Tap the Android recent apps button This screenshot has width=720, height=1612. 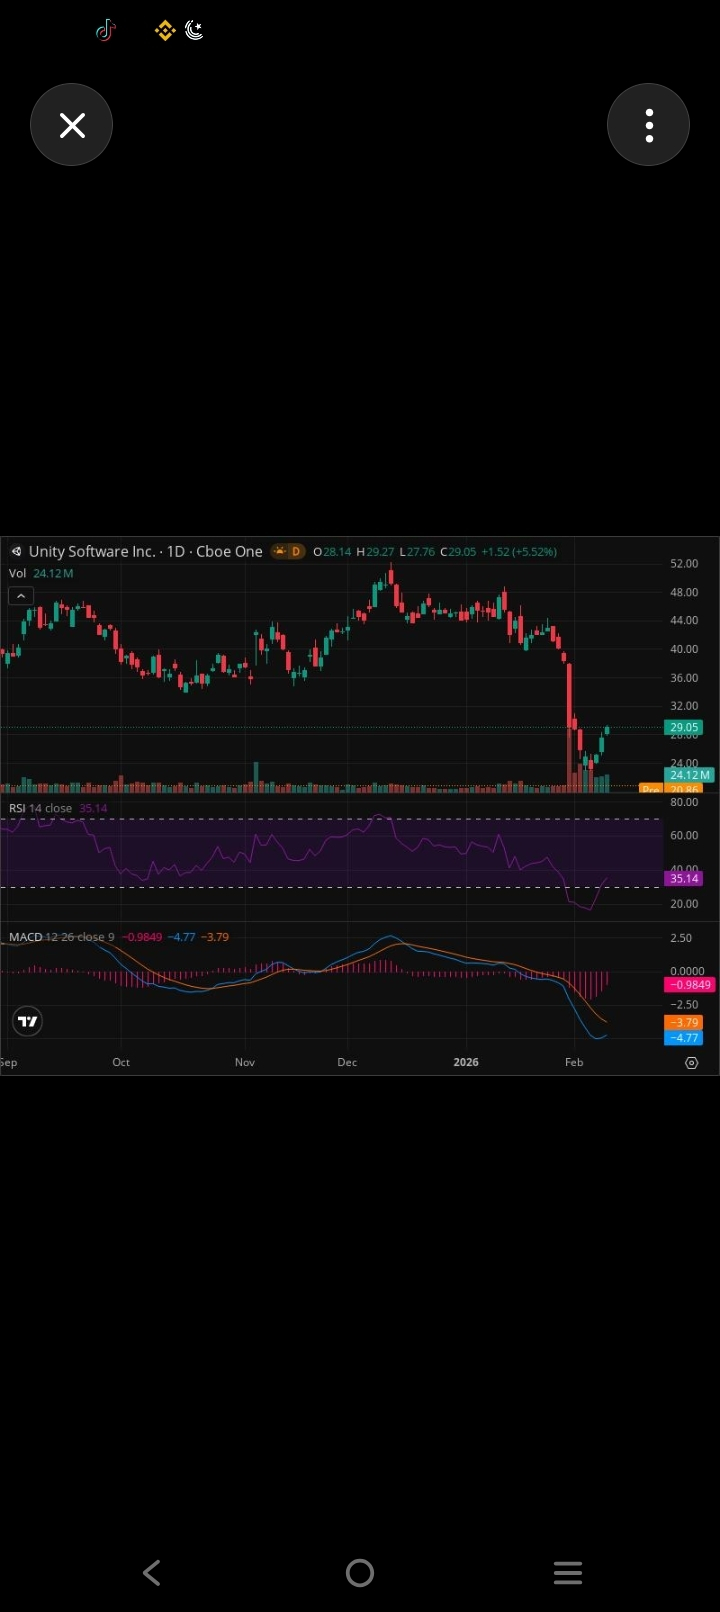click(x=568, y=1573)
